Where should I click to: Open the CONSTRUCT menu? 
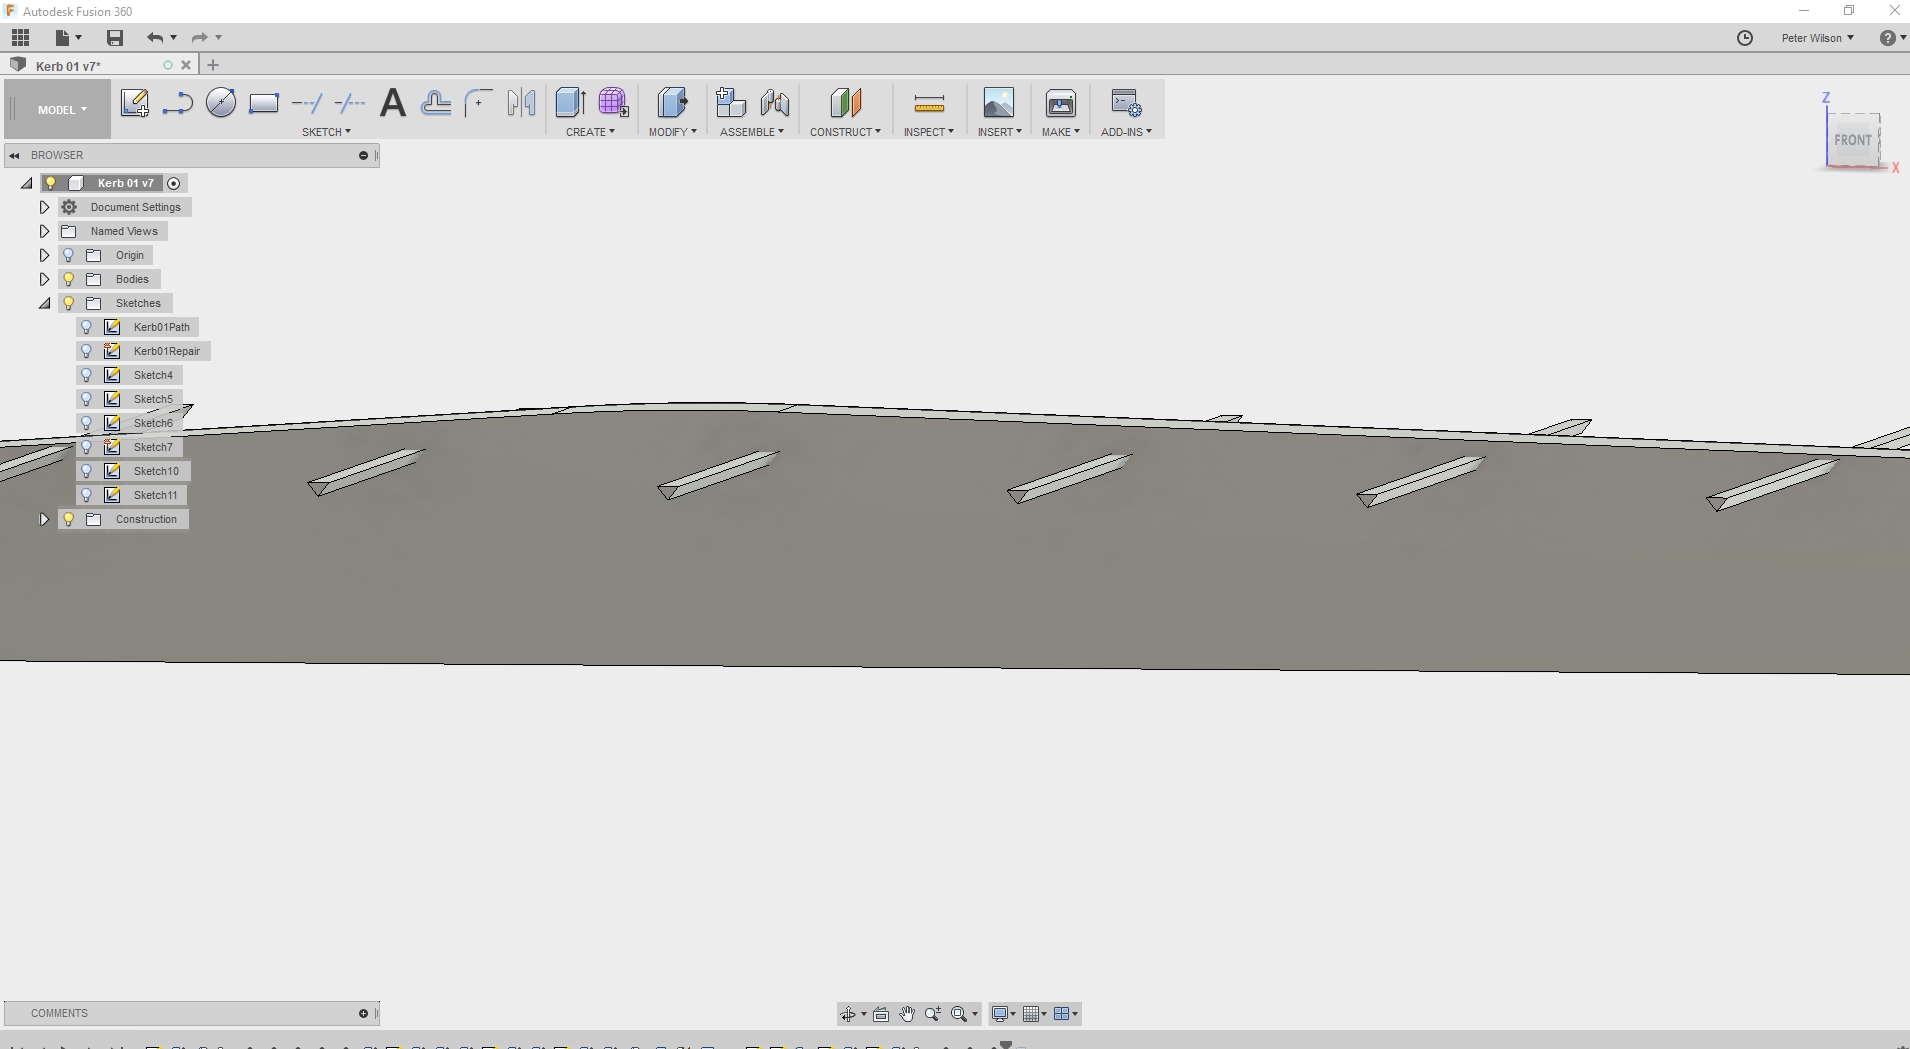click(845, 132)
